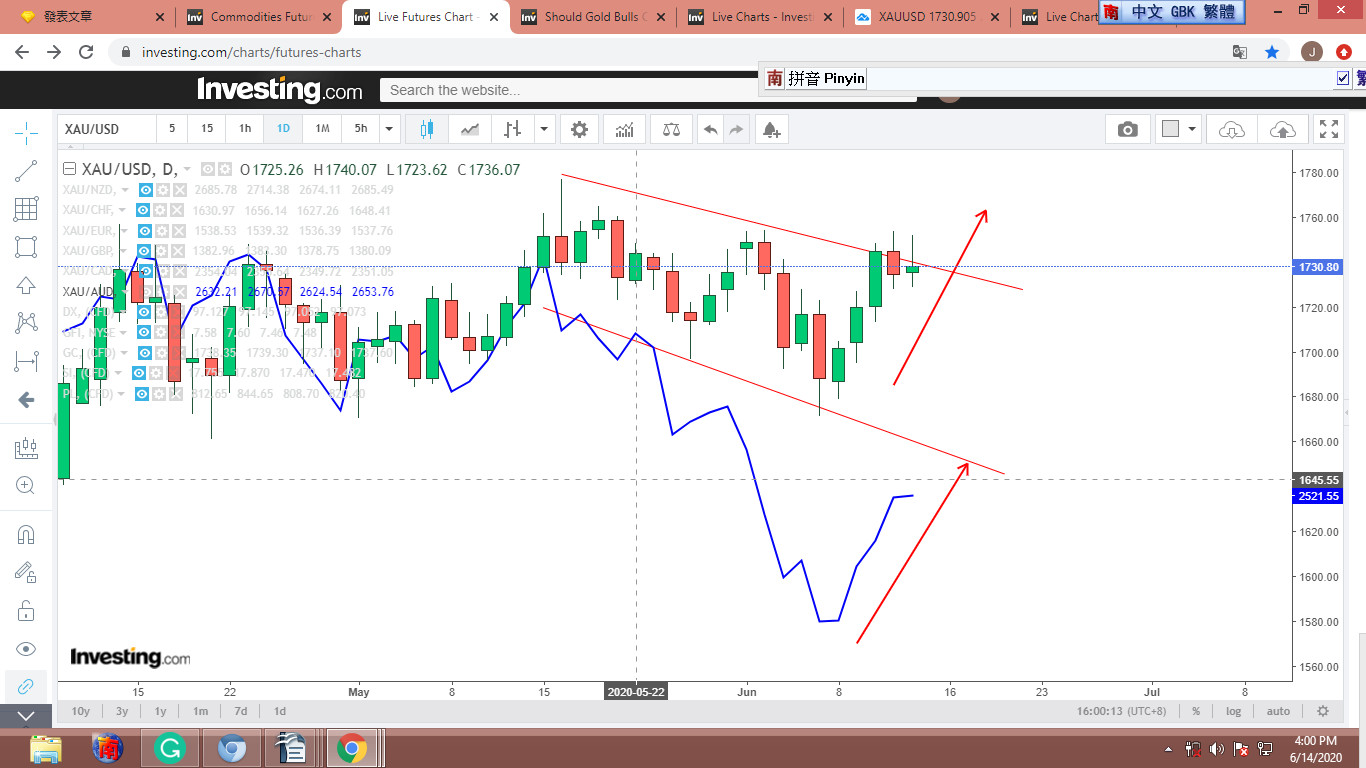This screenshot has width=1366, height=768.
Task: Set the chart range to 1y
Action: (160, 711)
